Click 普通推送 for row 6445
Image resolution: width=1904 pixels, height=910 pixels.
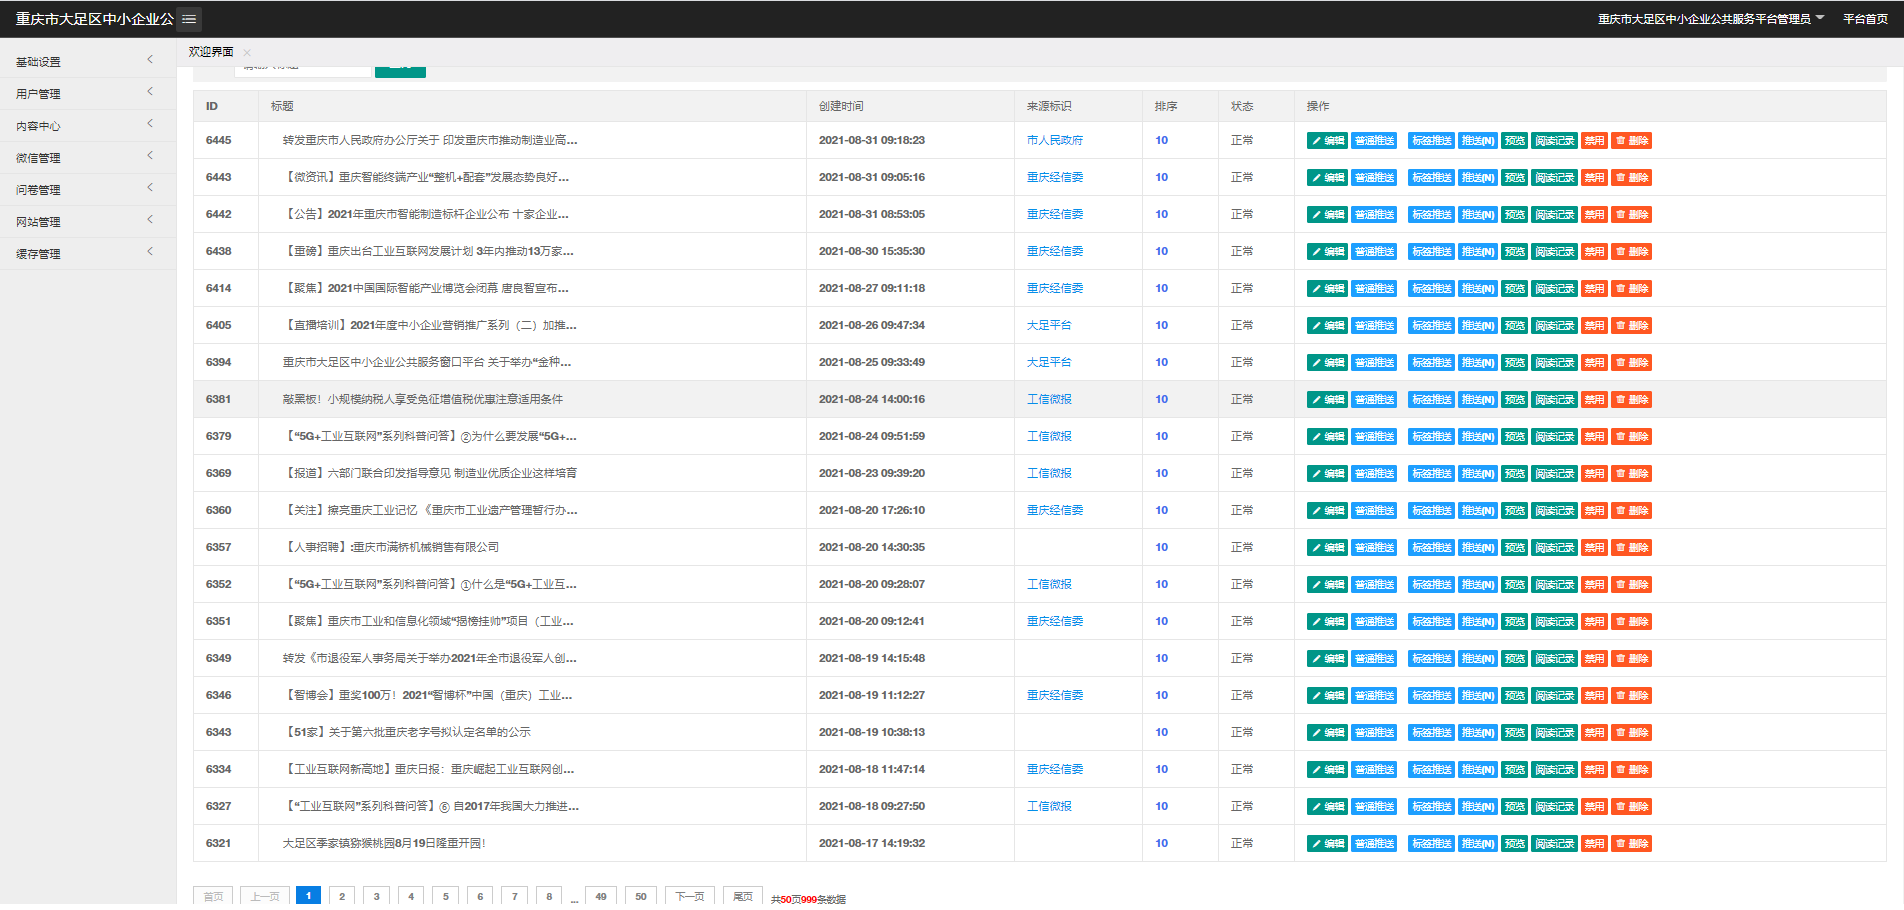1374,141
